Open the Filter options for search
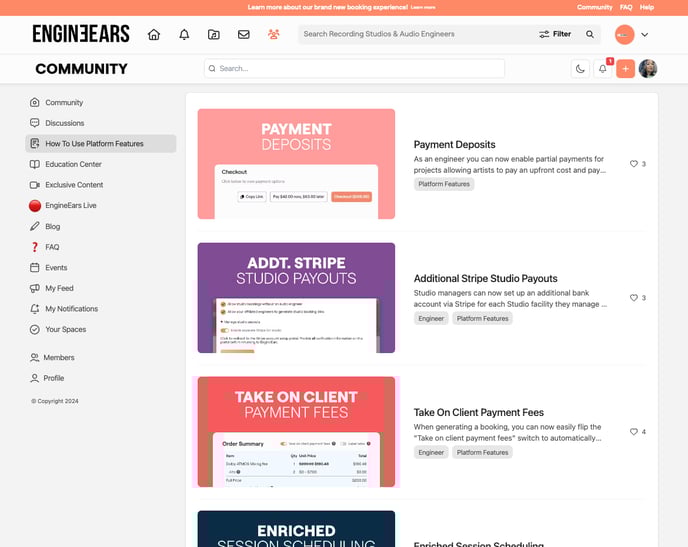This screenshot has height=547, width=688. pos(555,34)
